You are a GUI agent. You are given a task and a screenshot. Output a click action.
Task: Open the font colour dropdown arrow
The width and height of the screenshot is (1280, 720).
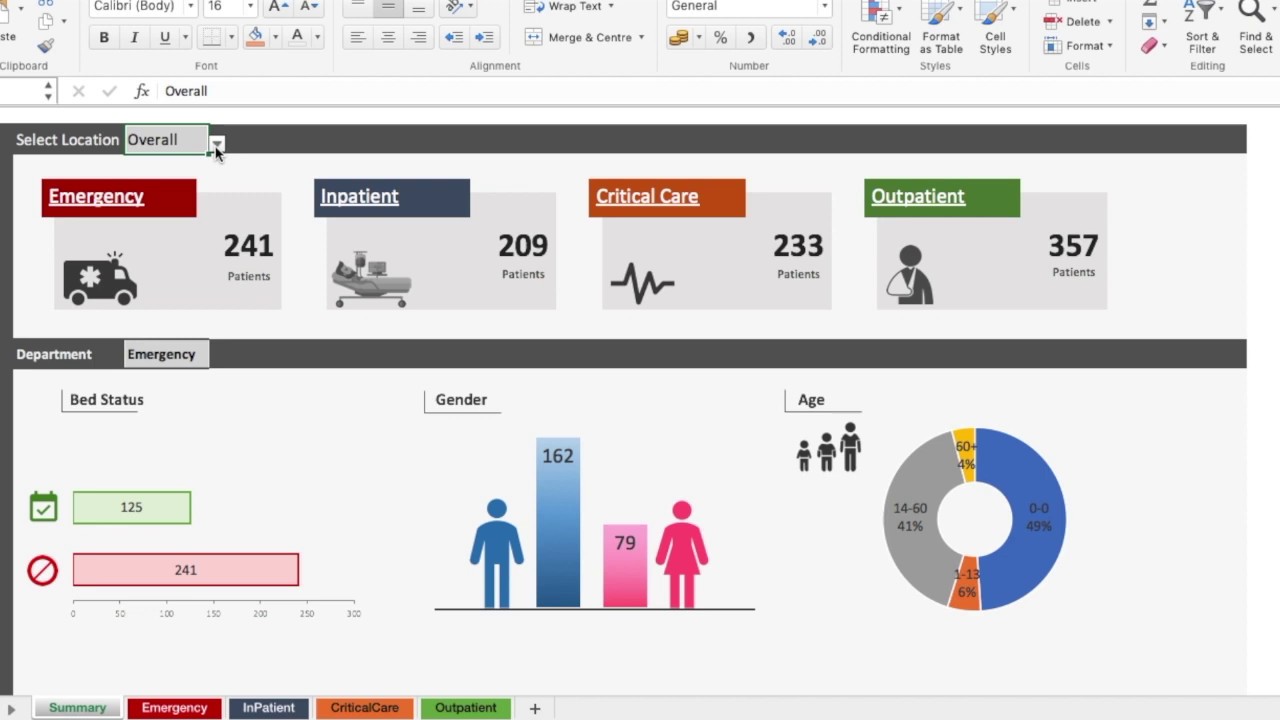(x=317, y=38)
